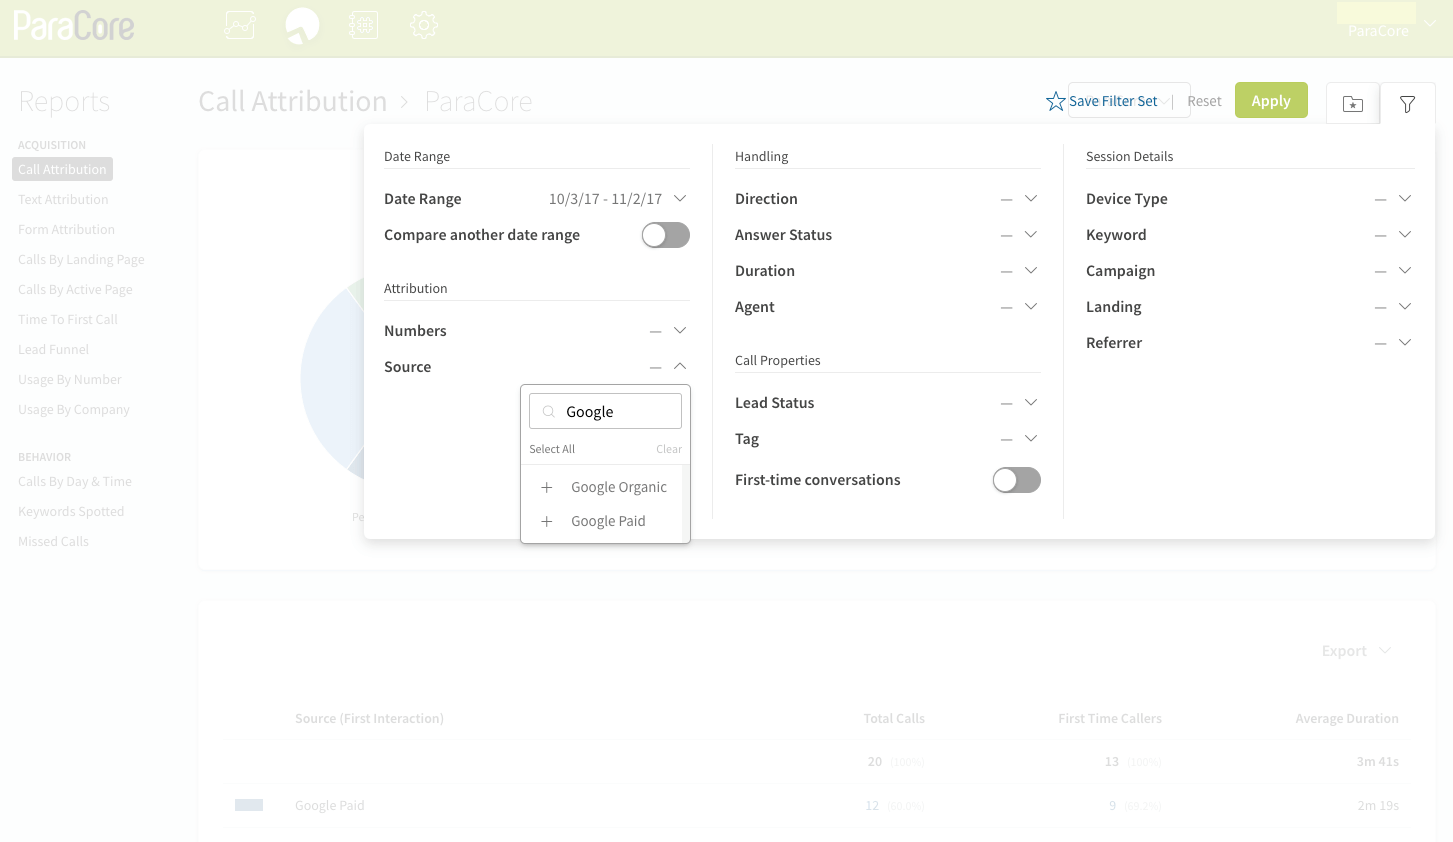Expand the Landing filter chevron
Image resolution: width=1453 pixels, height=842 pixels.
(1405, 306)
